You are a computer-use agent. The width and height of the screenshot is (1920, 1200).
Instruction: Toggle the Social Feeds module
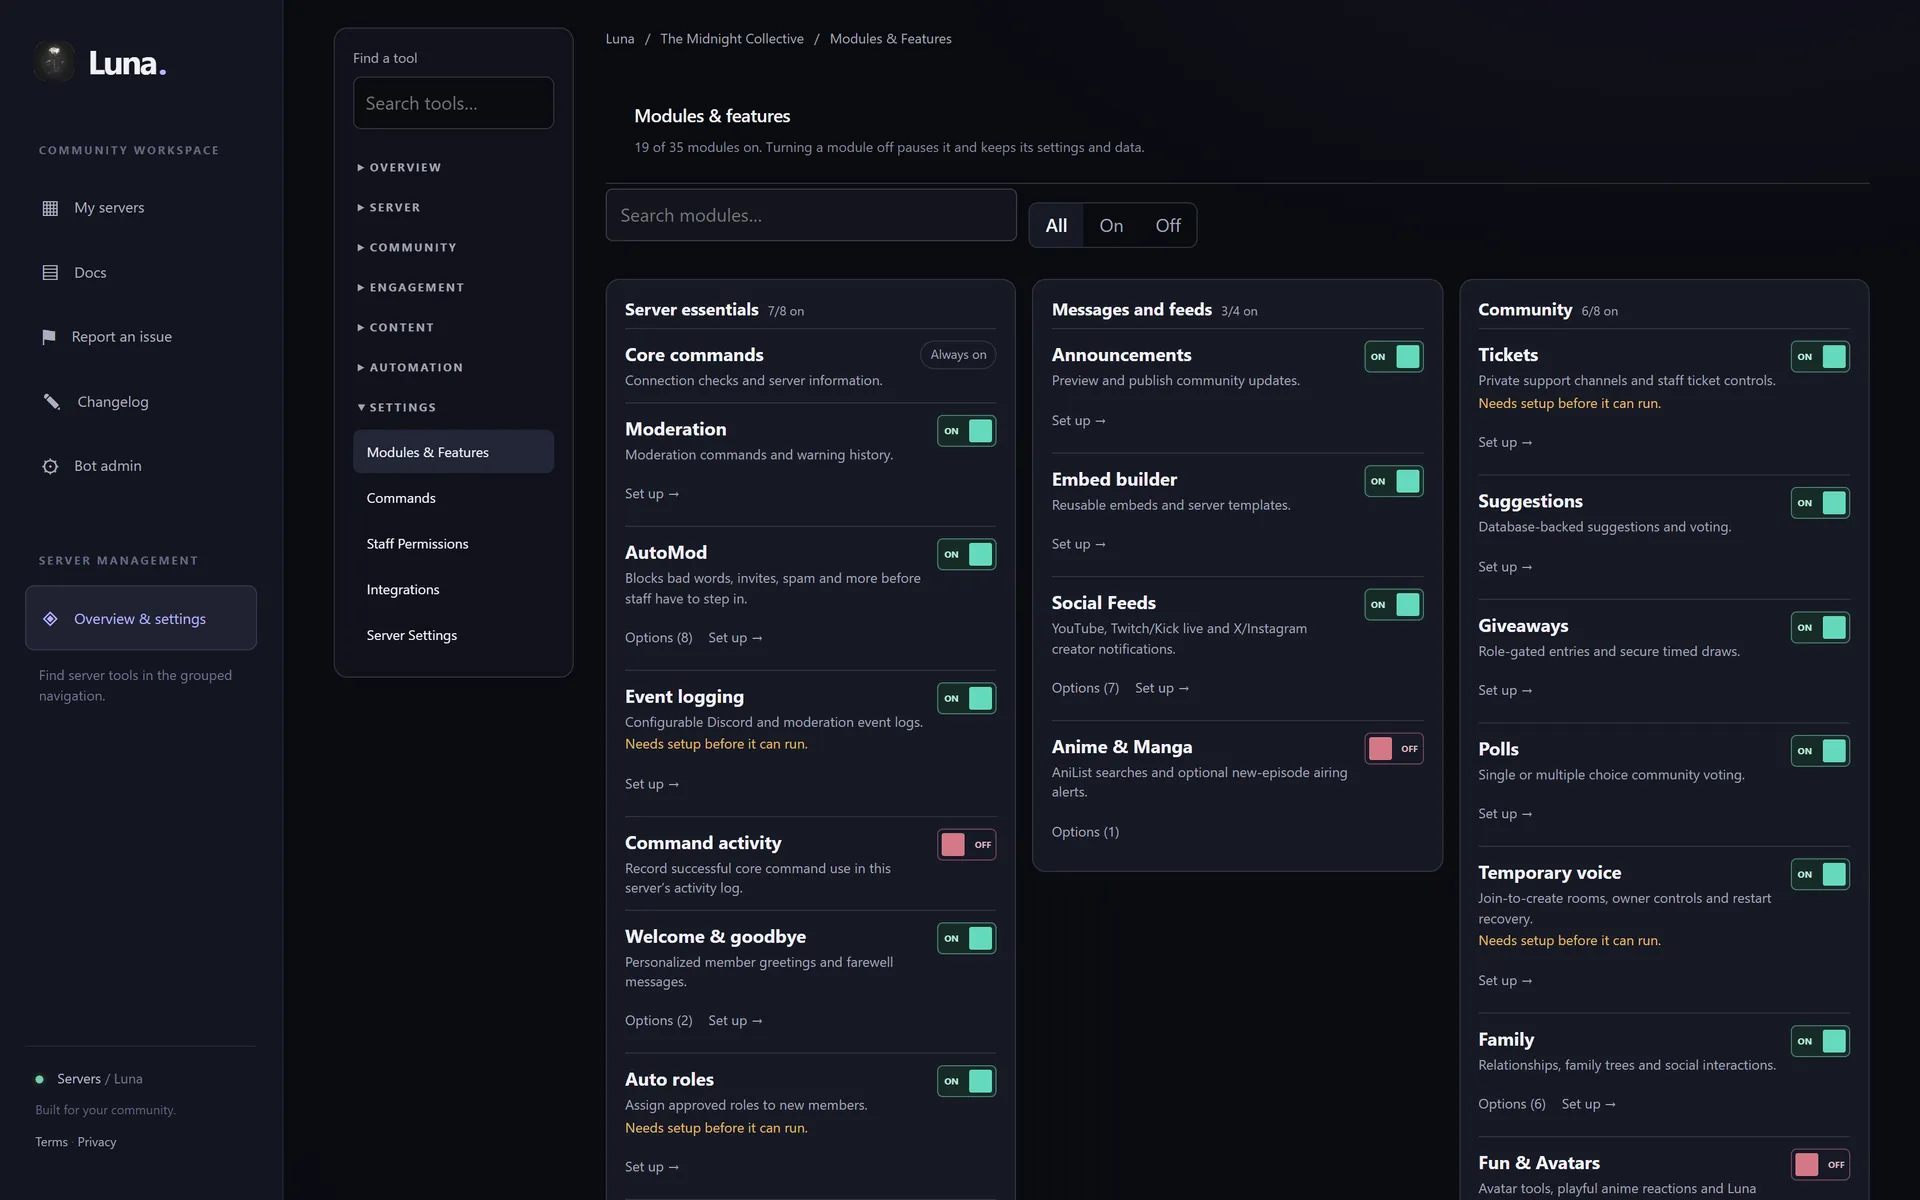tap(1393, 604)
